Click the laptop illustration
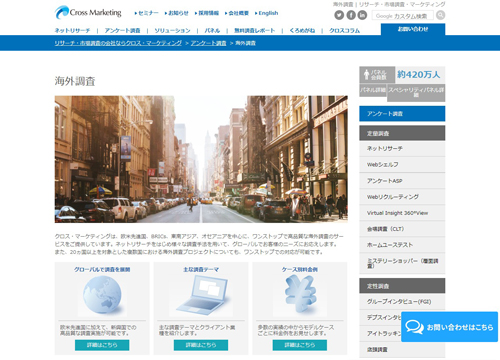Image resolution: width=500 pixels, height=360 pixels. coord(202,295)
